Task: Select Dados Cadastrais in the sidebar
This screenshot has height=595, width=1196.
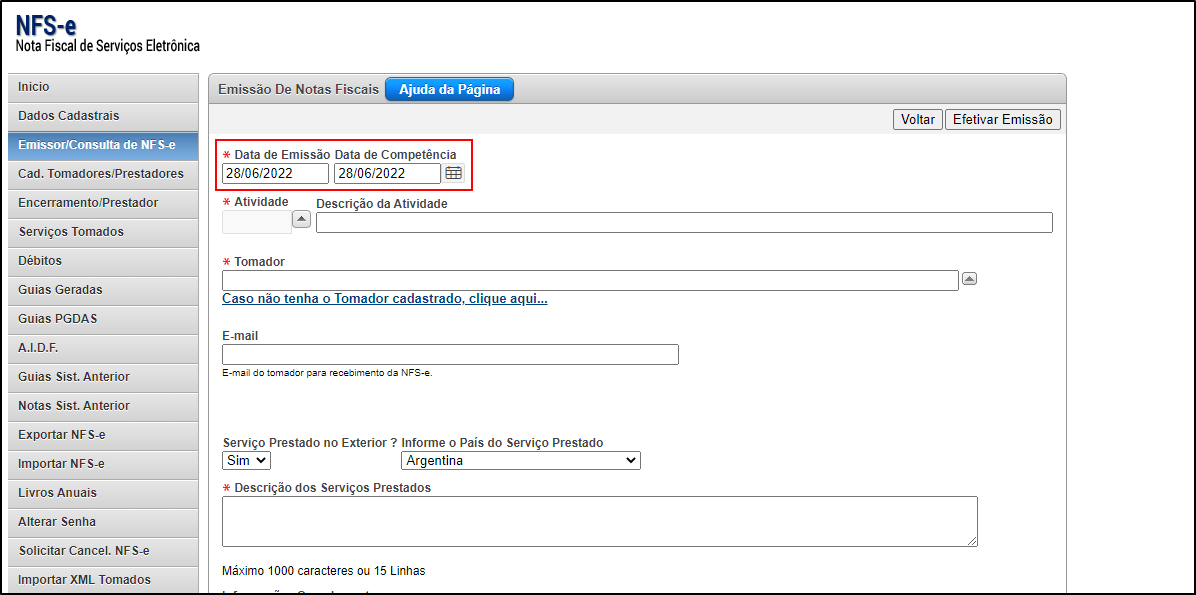Action: click(68, 116)
